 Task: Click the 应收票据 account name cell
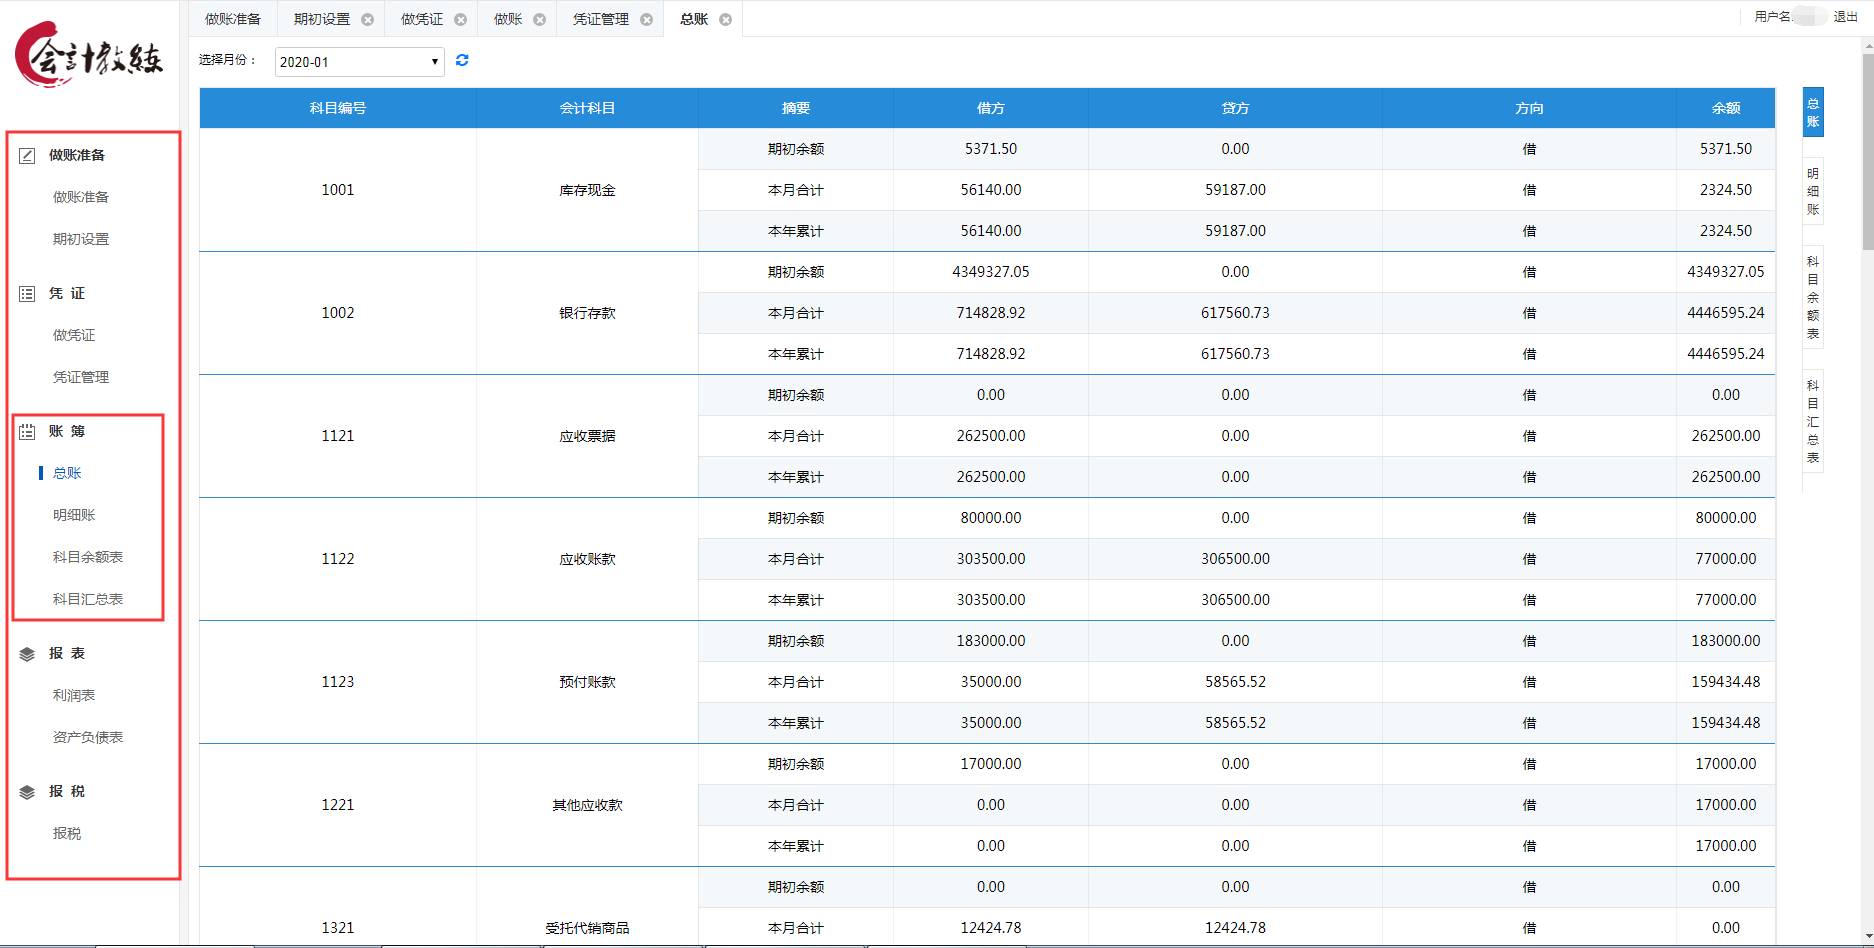click(587, 436)
